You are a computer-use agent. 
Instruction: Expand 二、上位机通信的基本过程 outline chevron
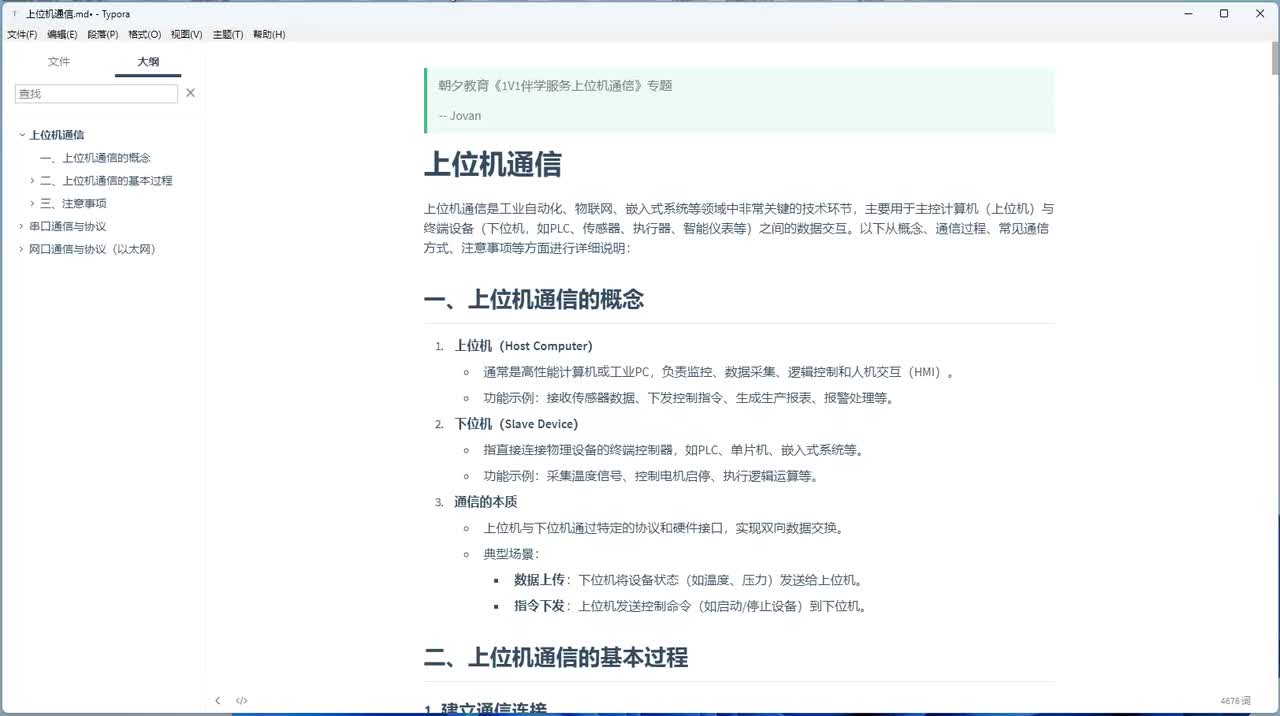coord(33,181)
